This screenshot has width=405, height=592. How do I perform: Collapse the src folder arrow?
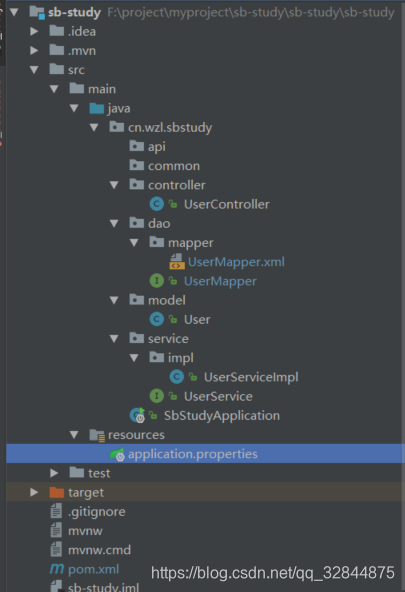click(x=34, y=69)
